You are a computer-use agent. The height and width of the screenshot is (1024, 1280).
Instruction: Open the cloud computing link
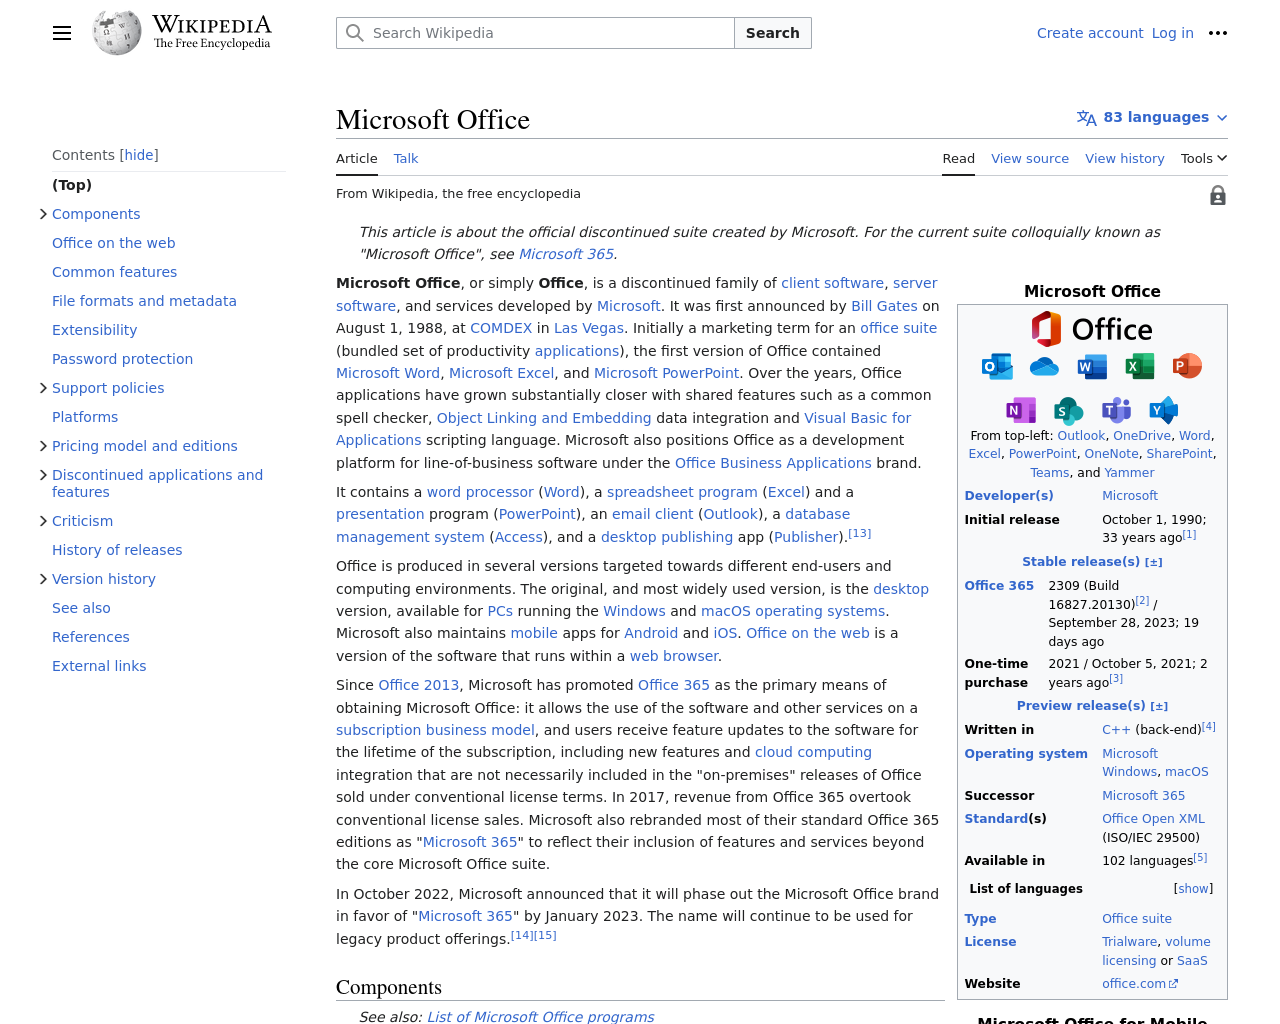coord(813,752)
